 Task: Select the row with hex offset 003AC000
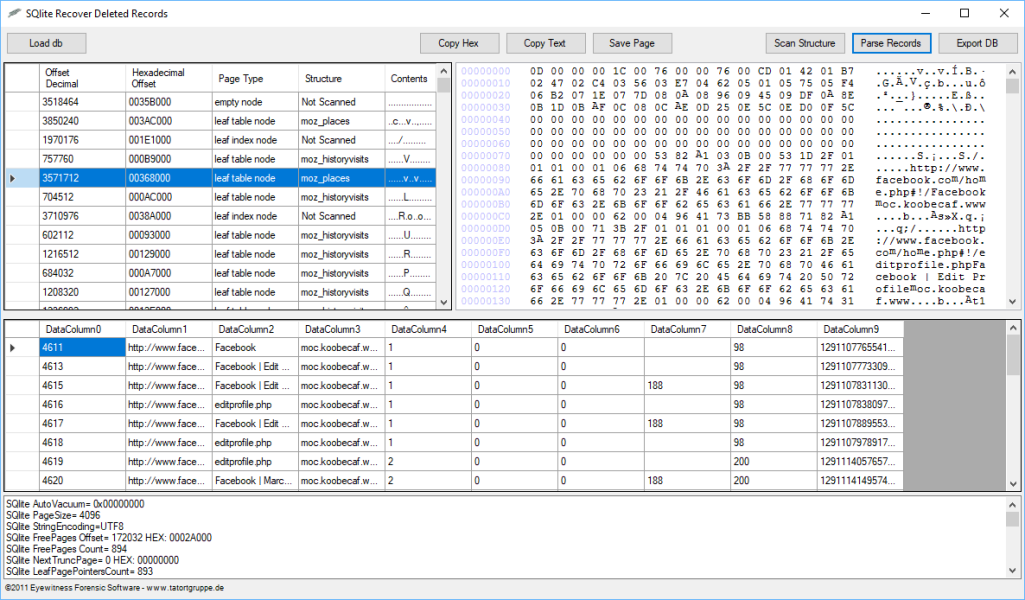pos(168,121)
